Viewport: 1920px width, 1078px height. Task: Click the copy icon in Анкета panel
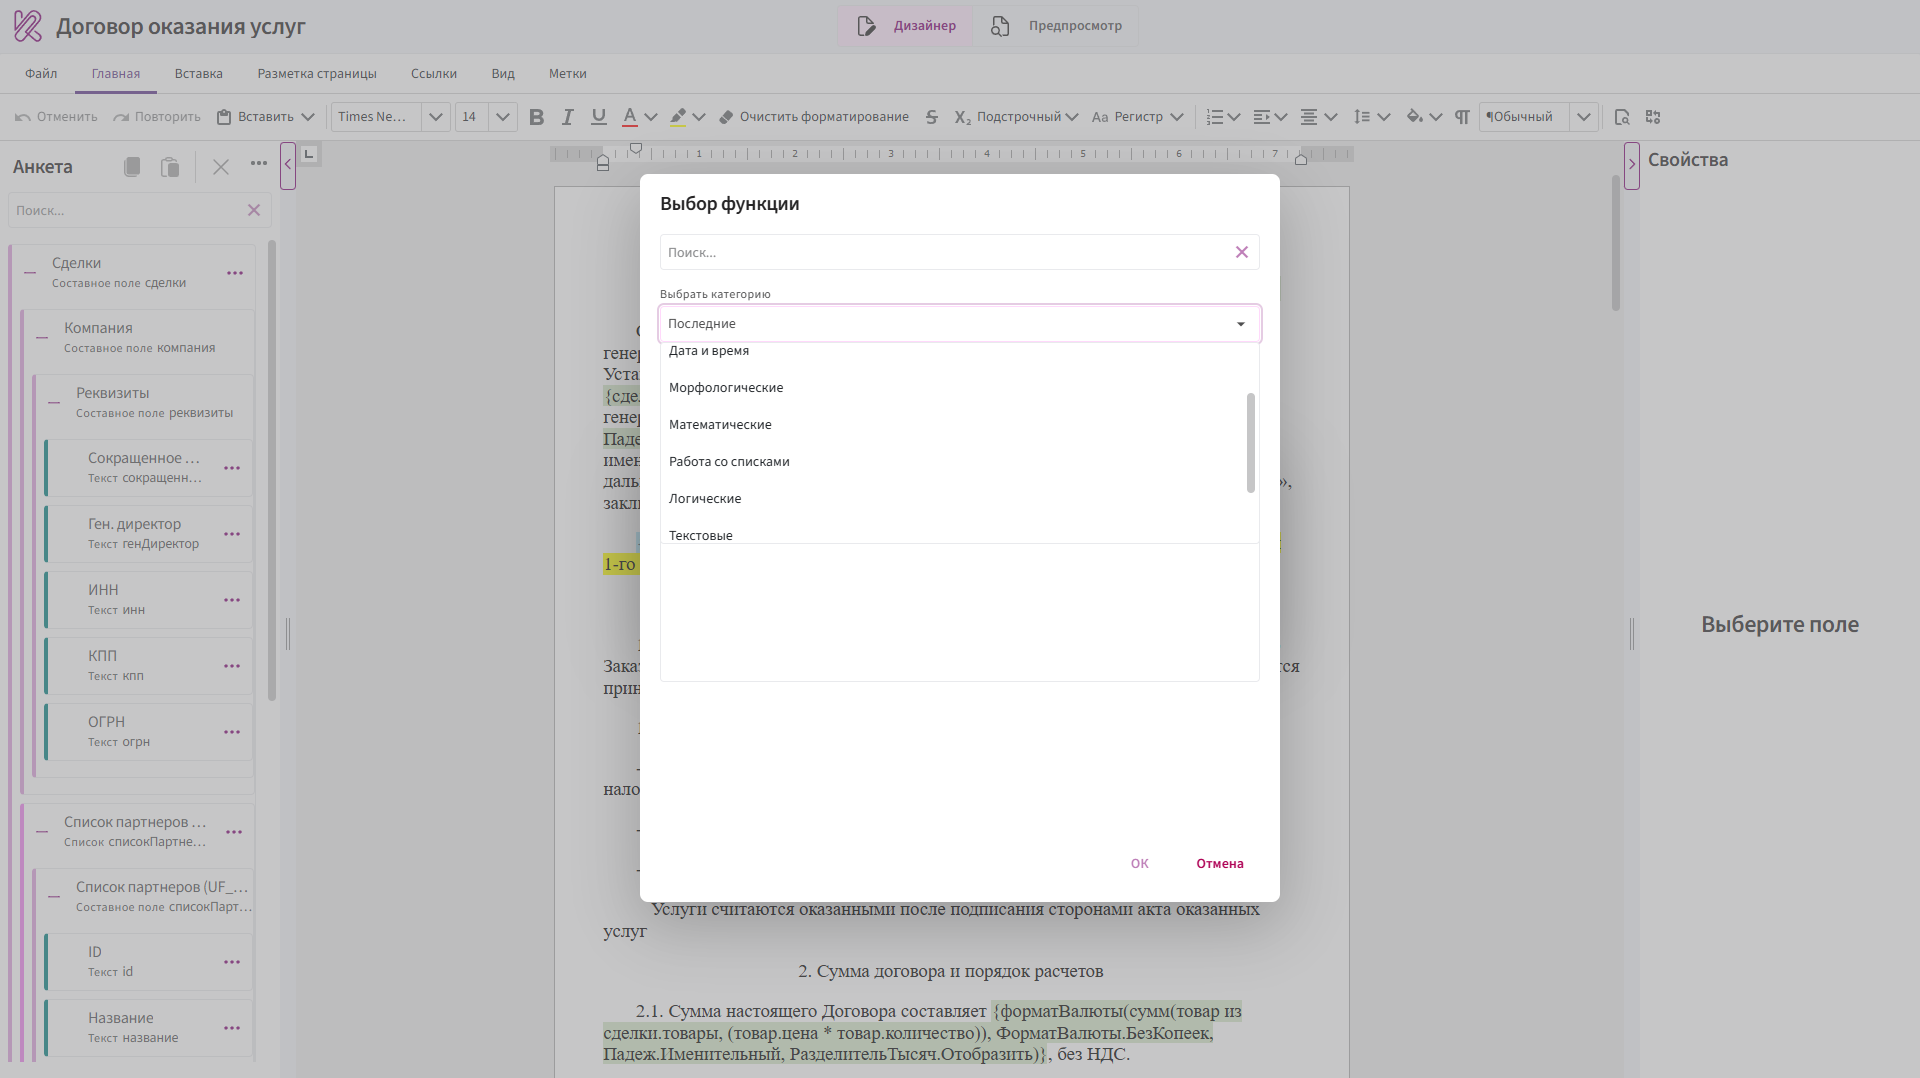click(132, 167)
